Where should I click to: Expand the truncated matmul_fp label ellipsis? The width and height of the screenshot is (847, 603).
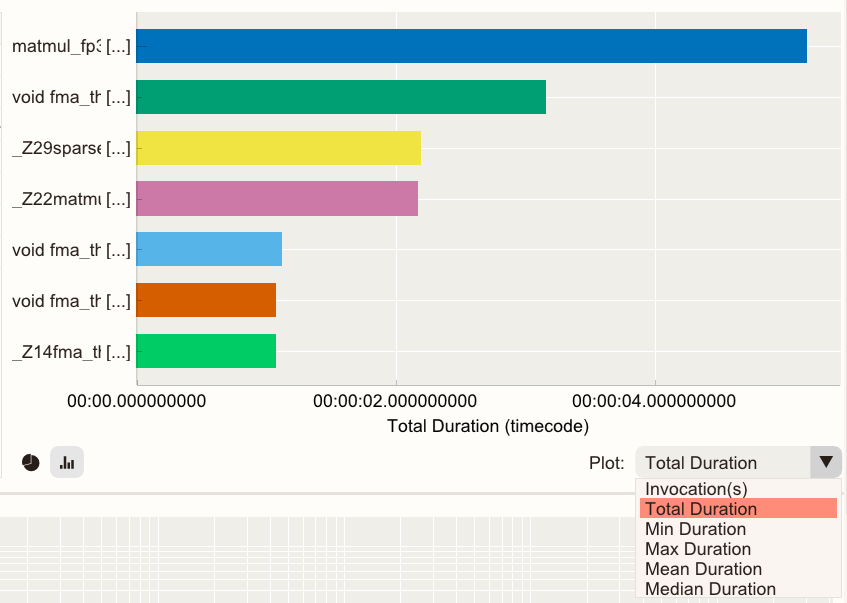118,46
